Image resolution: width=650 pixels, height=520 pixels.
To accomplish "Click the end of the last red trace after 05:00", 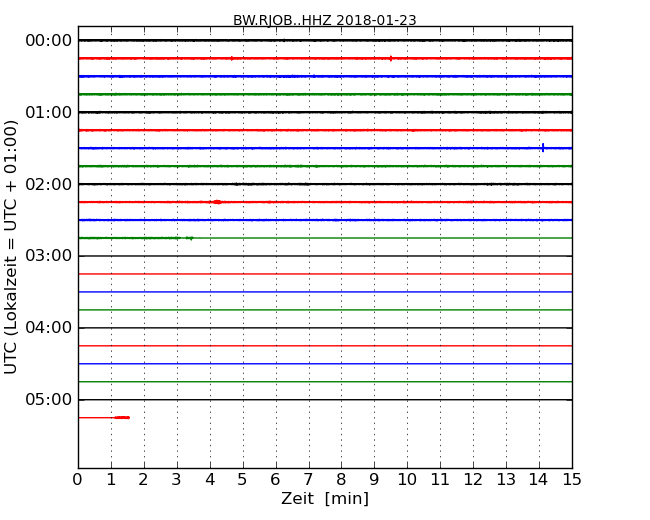I will [122, 418].
